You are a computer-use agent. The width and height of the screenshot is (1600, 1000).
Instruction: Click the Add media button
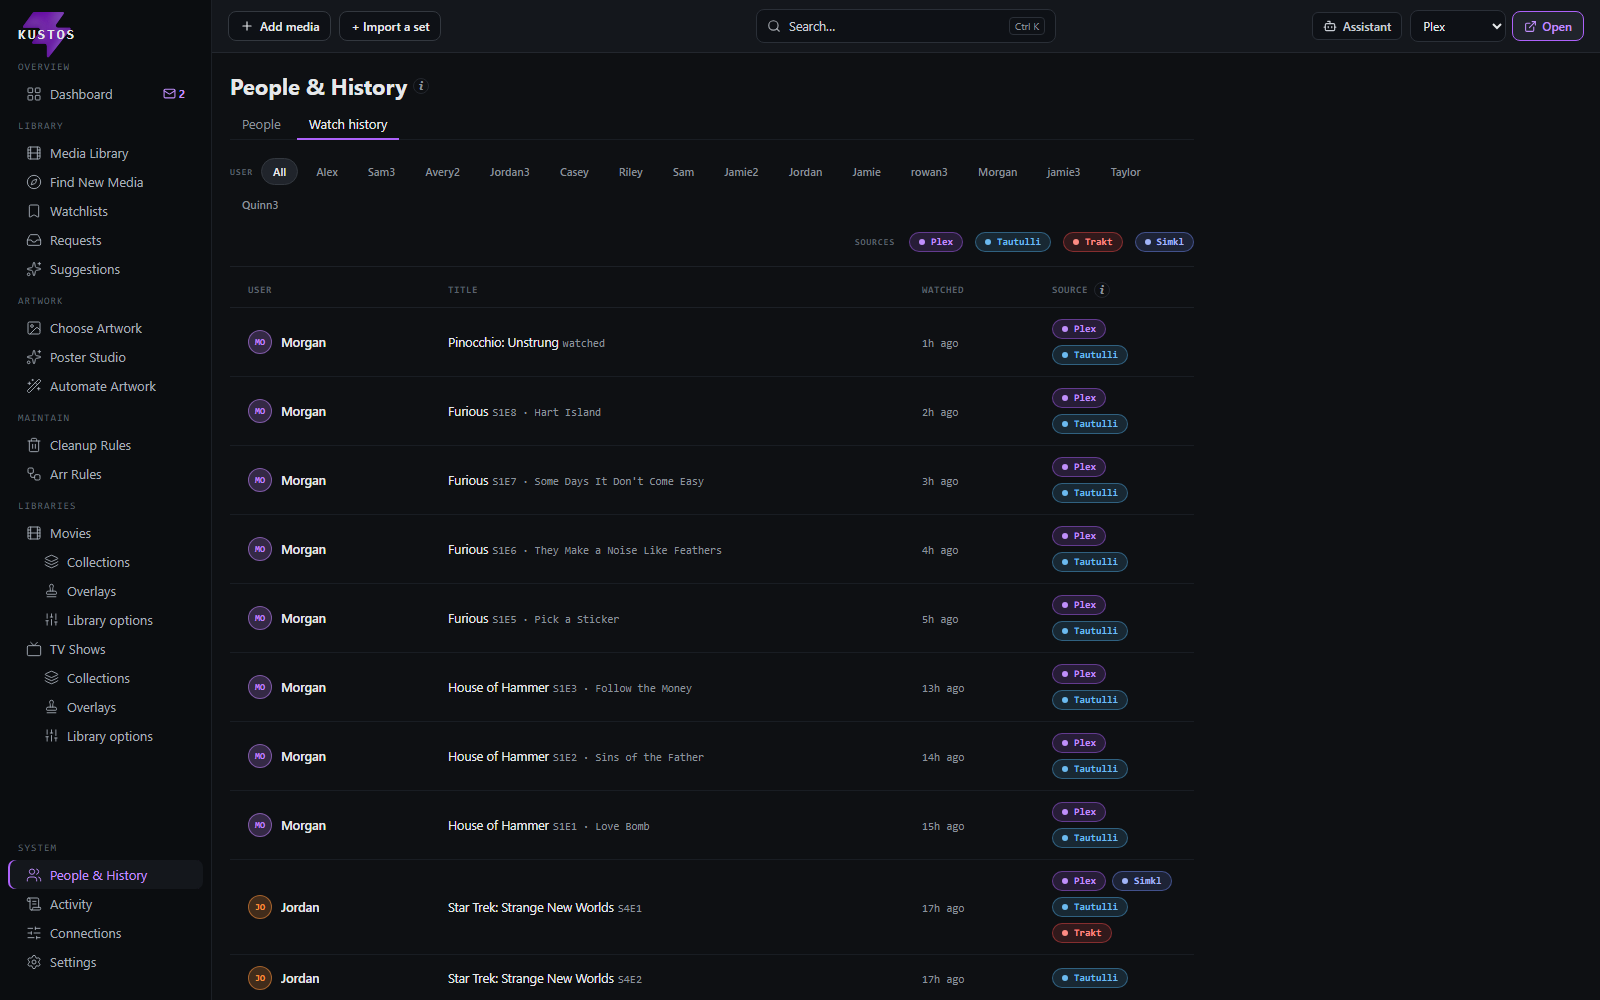280,27
